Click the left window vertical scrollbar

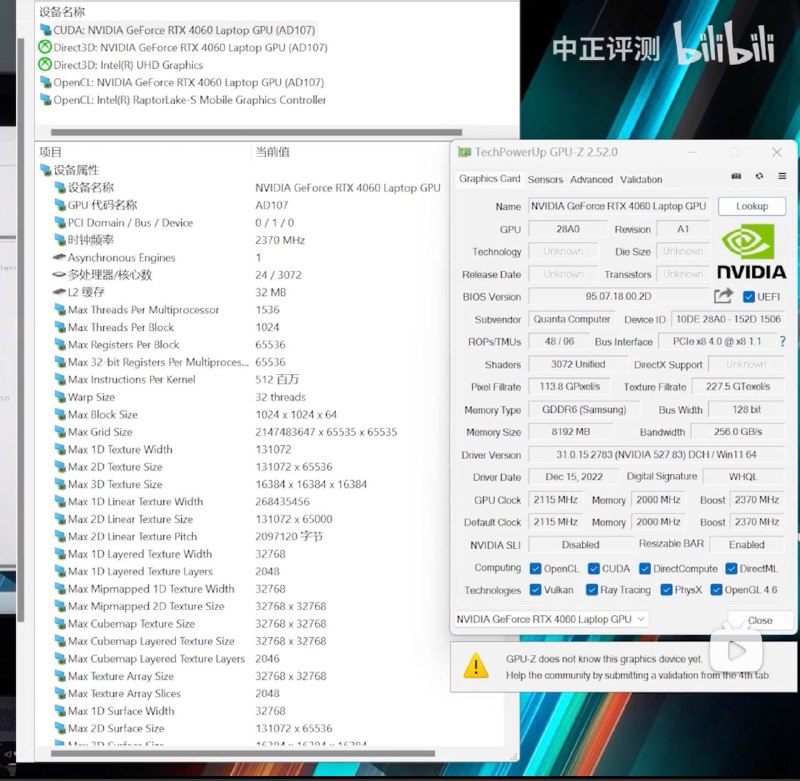pyautogui.click(x=21, y=330)
